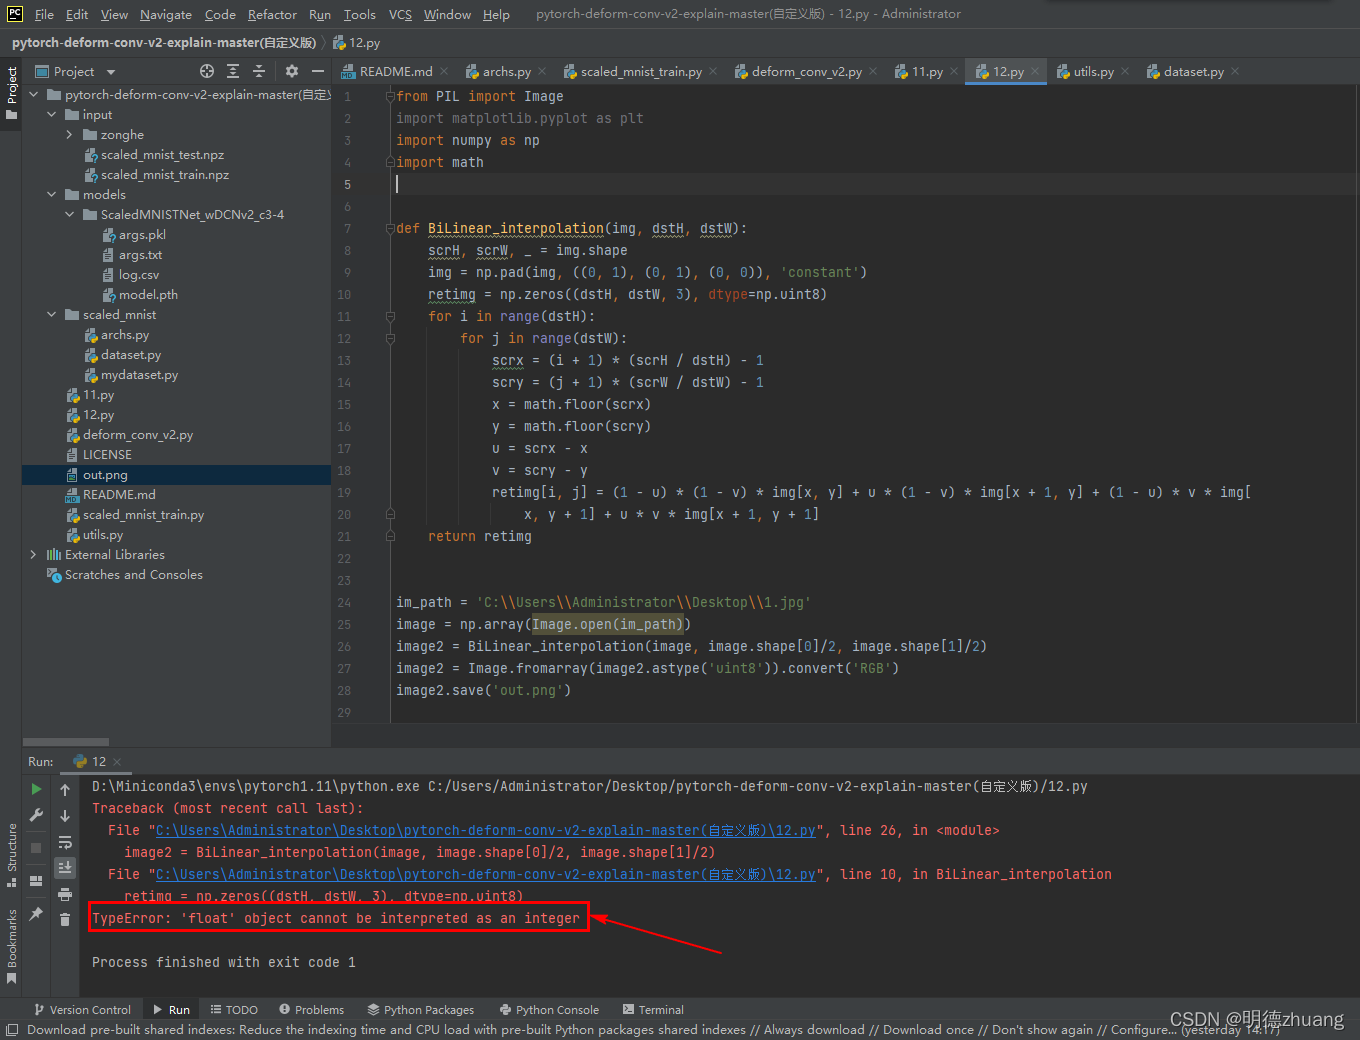
Task: Close the archs.py editor tab
Action: [x=542, y=71]
